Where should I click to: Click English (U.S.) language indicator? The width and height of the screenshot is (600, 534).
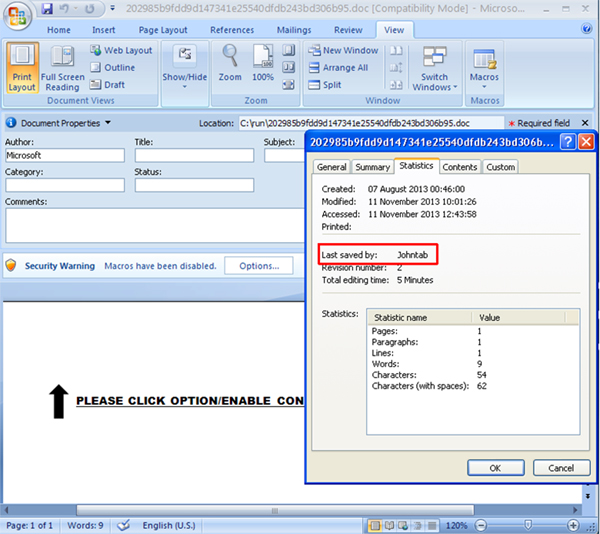pos(169,526)
